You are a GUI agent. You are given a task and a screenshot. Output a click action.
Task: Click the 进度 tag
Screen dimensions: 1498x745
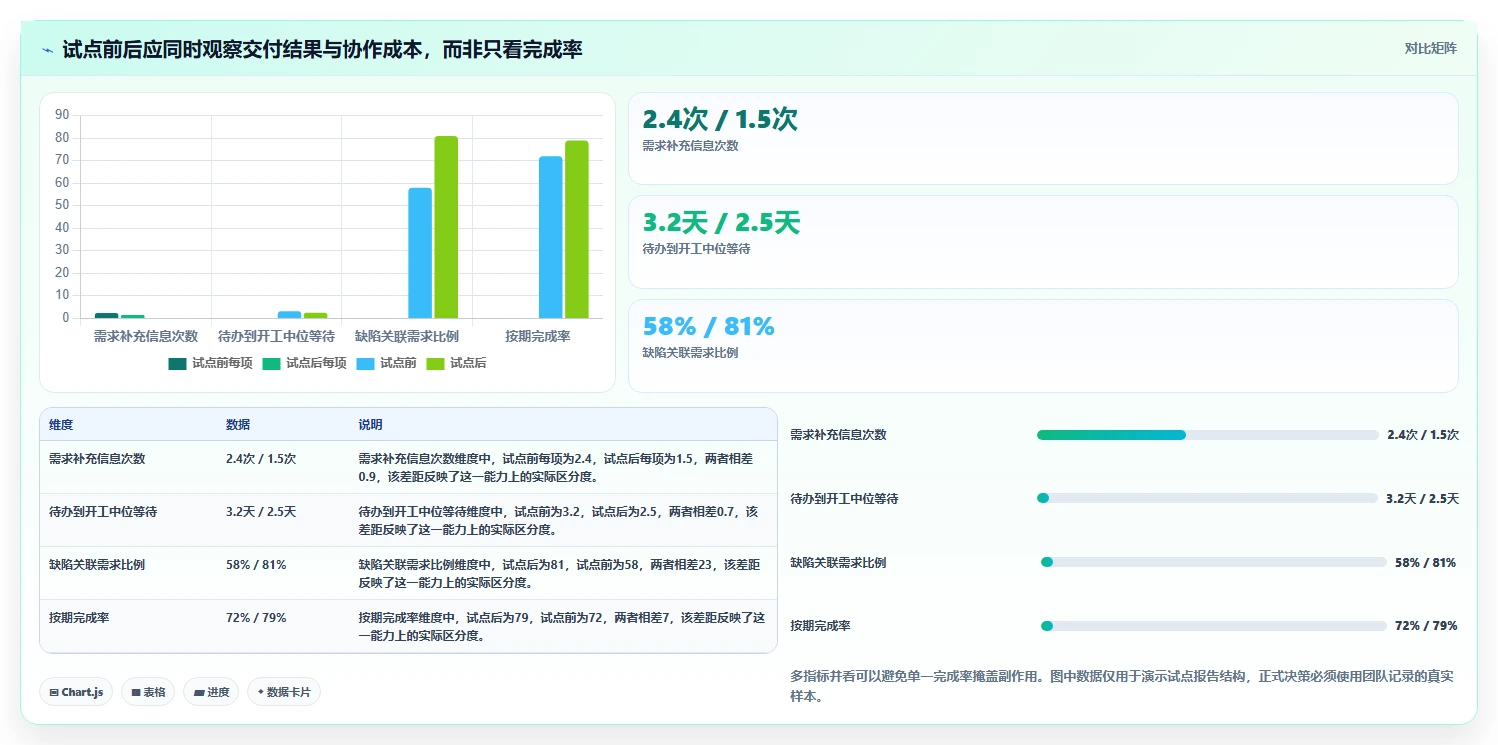211,692
